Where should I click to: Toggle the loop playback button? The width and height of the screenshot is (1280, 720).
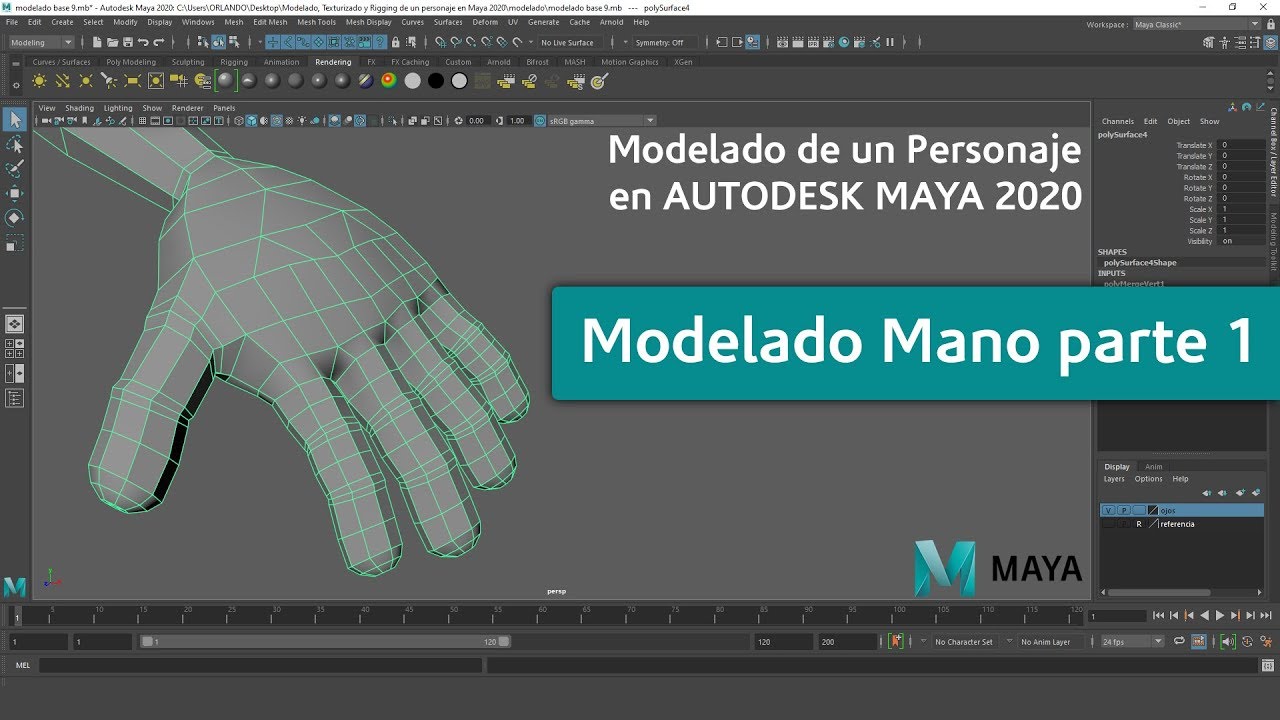point(1179,641)
